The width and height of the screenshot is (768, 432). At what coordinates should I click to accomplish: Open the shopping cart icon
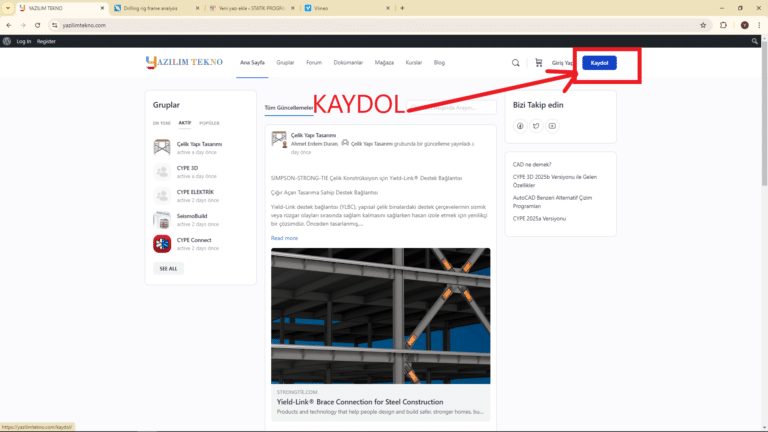[x=539, y=62]
